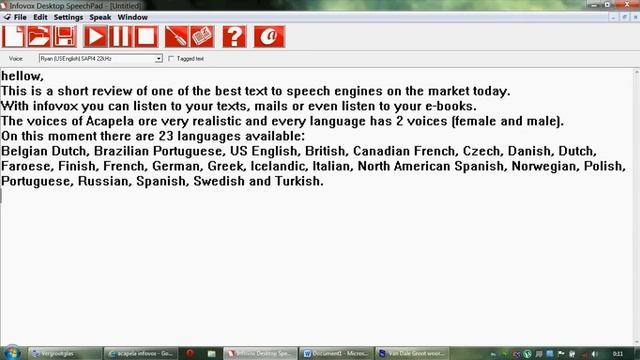Click the Opera icon in the taskbar
The height and width of the screenshot is (360, 640).
(x=190, y=353)
